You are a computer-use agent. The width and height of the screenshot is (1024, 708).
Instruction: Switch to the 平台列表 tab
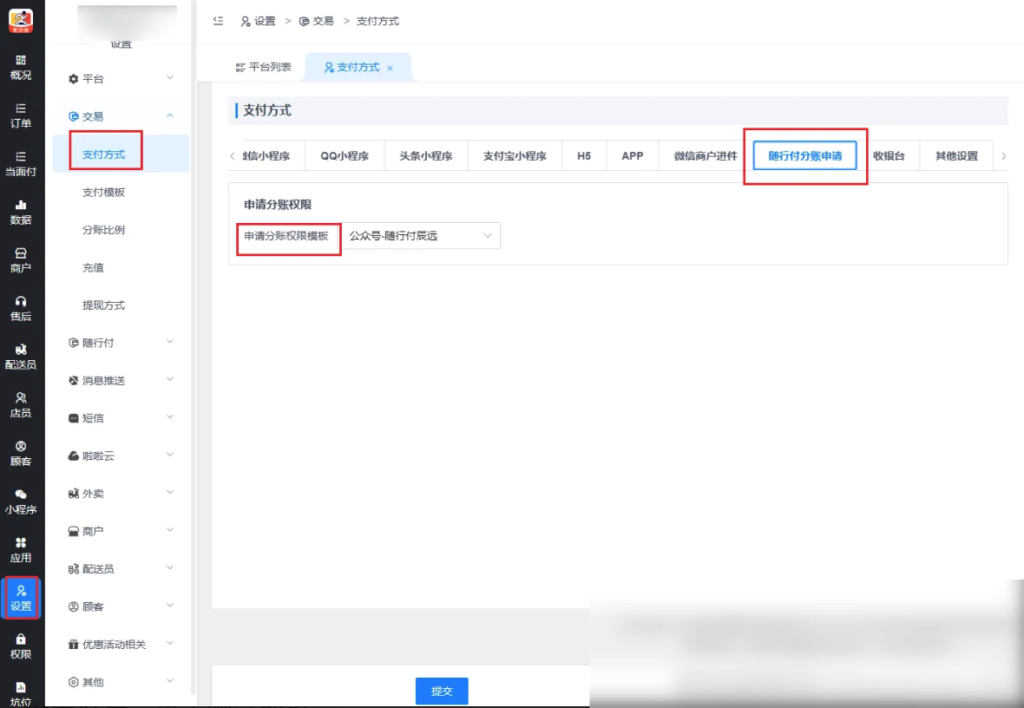(267, 67)
